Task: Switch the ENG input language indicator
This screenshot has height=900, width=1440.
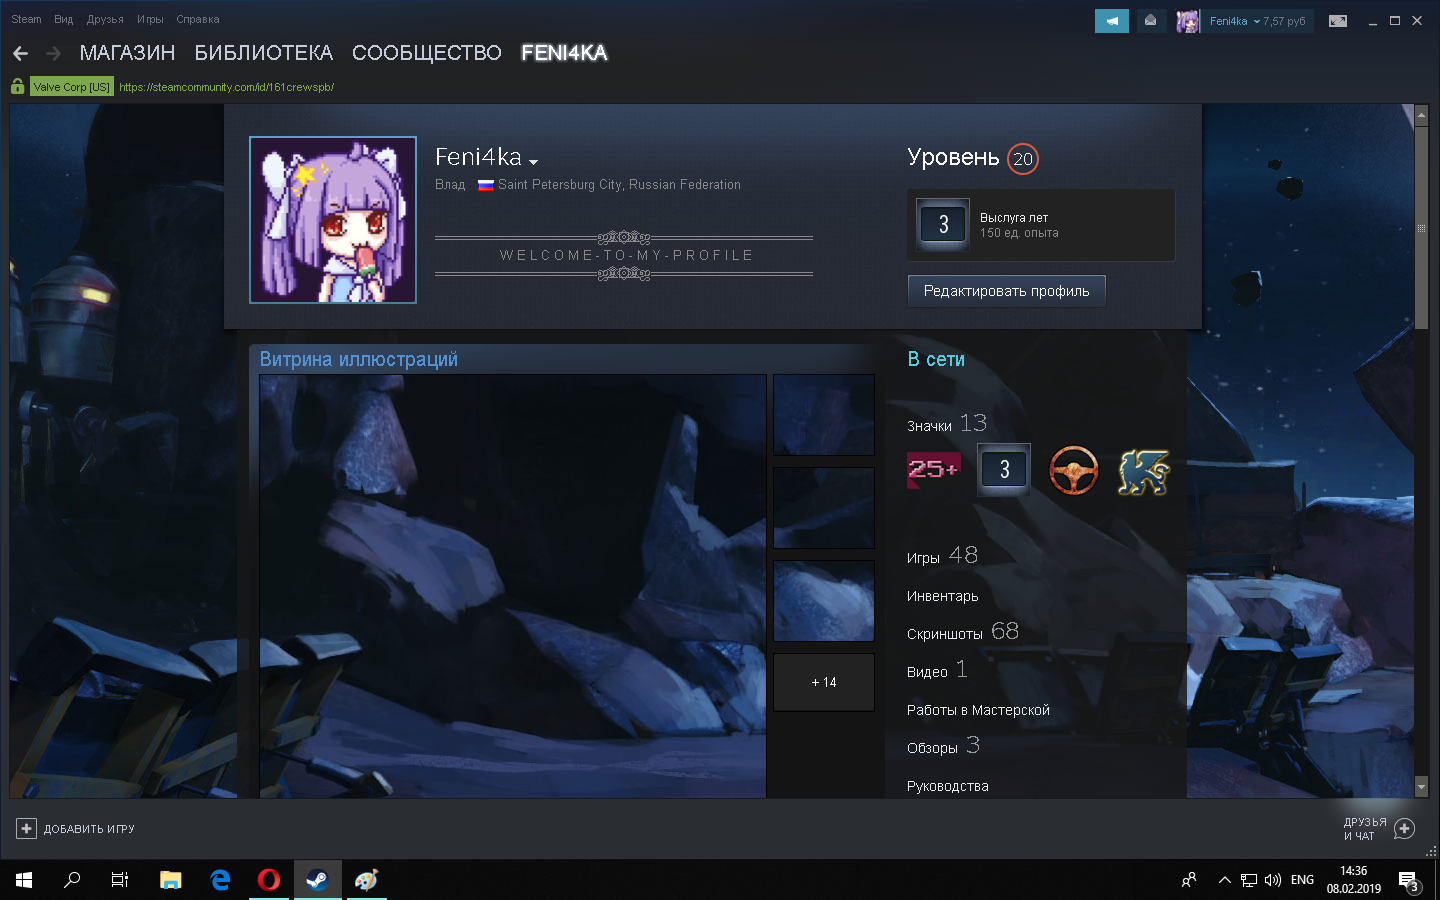Action: point(1302,880)
